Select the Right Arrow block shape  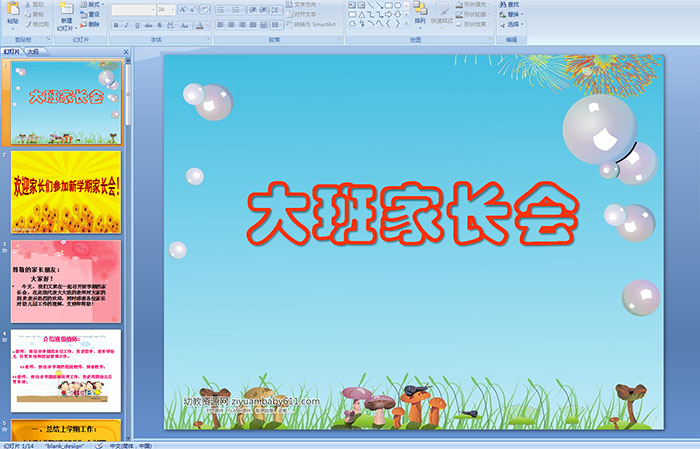tap(388, 15)
